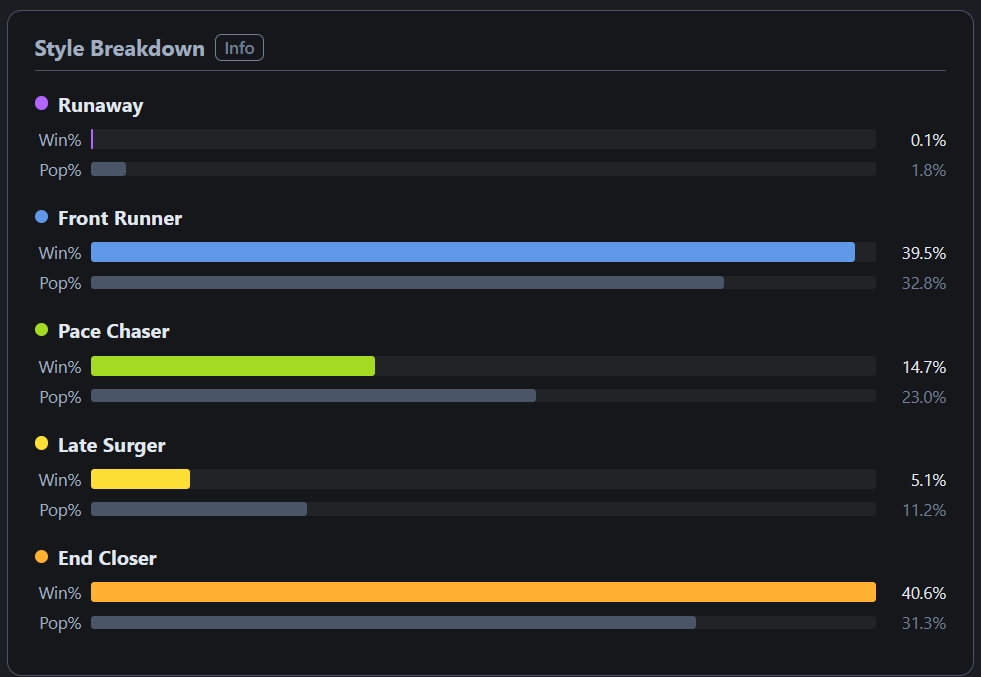Image resolution: width=981 pixels, height=677 pixels.
Task: Click the Info button beside Style Breakdown
Action: tap(239, 48)
